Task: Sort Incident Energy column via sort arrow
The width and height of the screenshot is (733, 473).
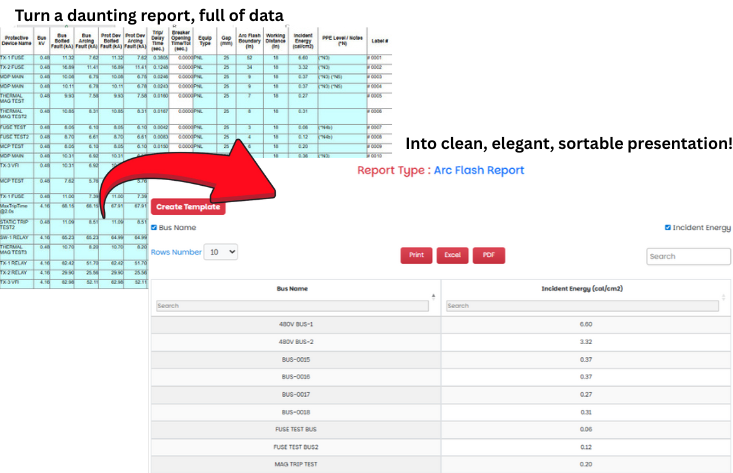Action: (726, 295)
